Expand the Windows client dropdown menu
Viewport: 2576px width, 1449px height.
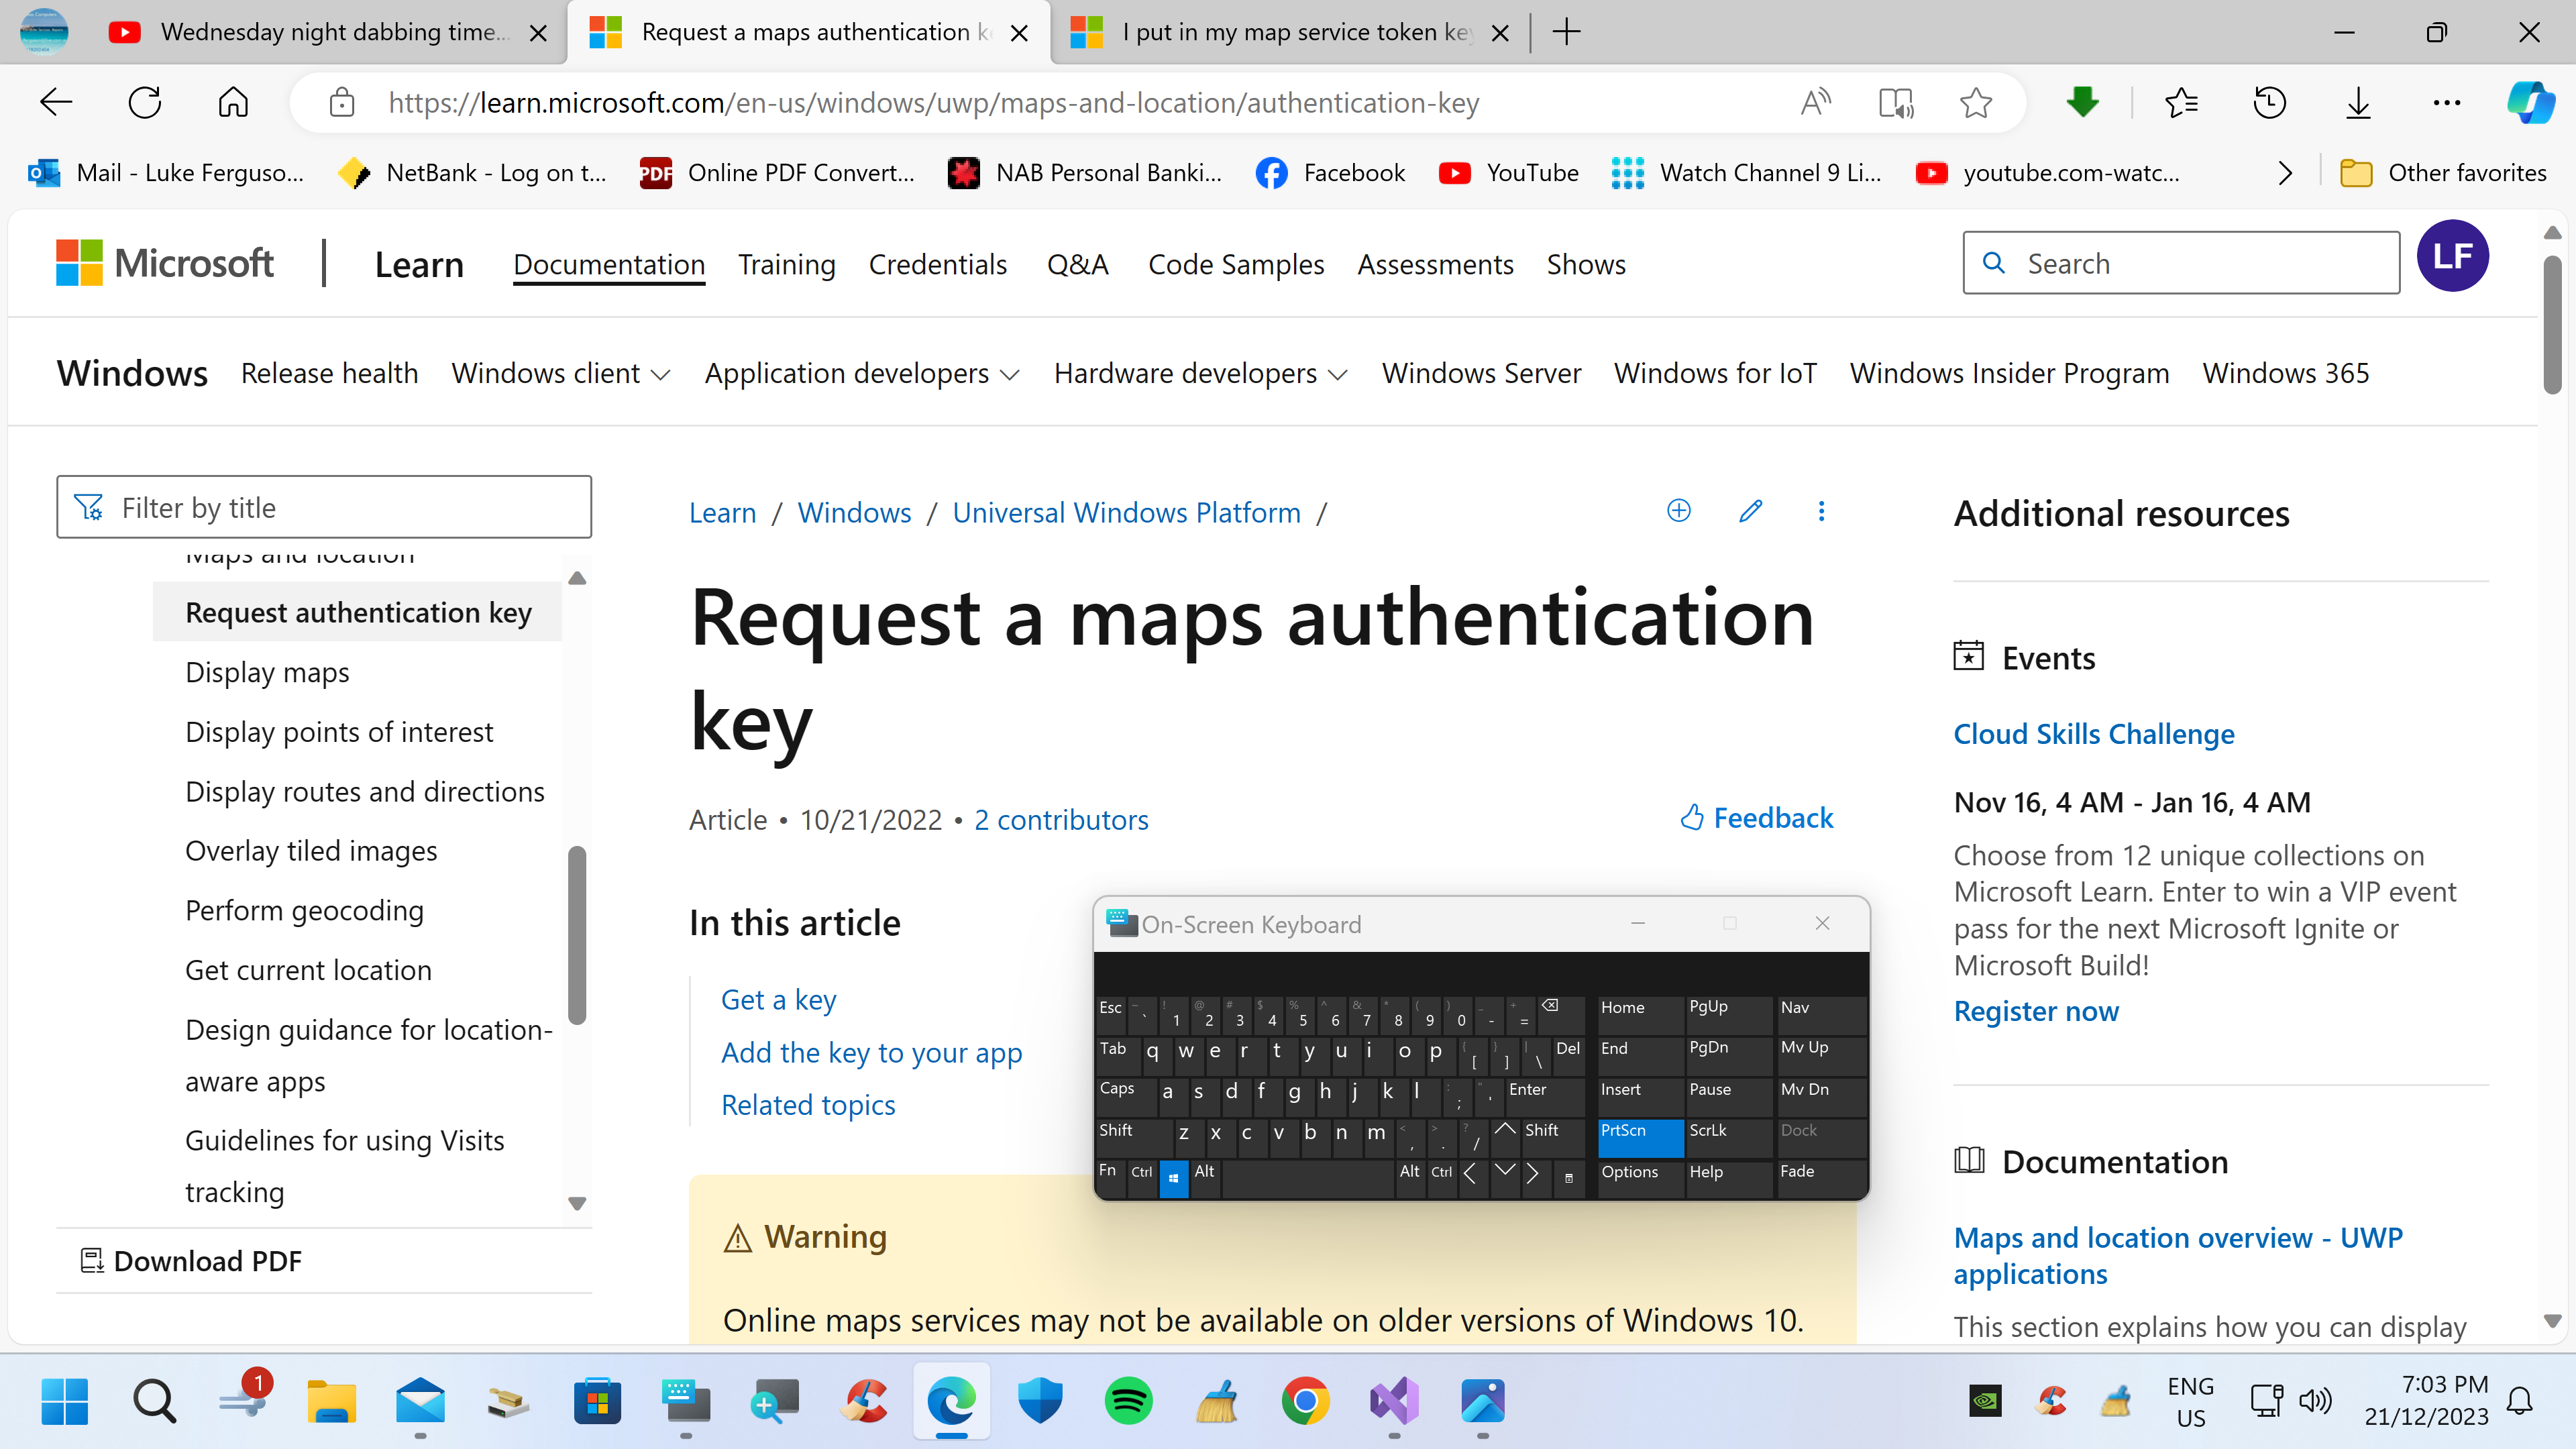pos(559,372)
